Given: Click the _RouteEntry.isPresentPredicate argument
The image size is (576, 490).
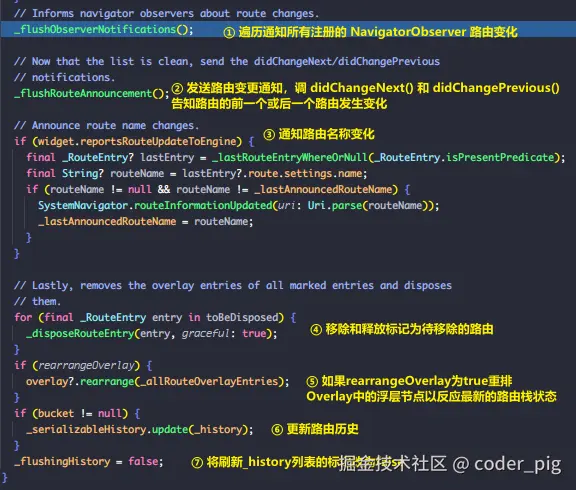Looking at the screenshot, I should coord(464,157).
